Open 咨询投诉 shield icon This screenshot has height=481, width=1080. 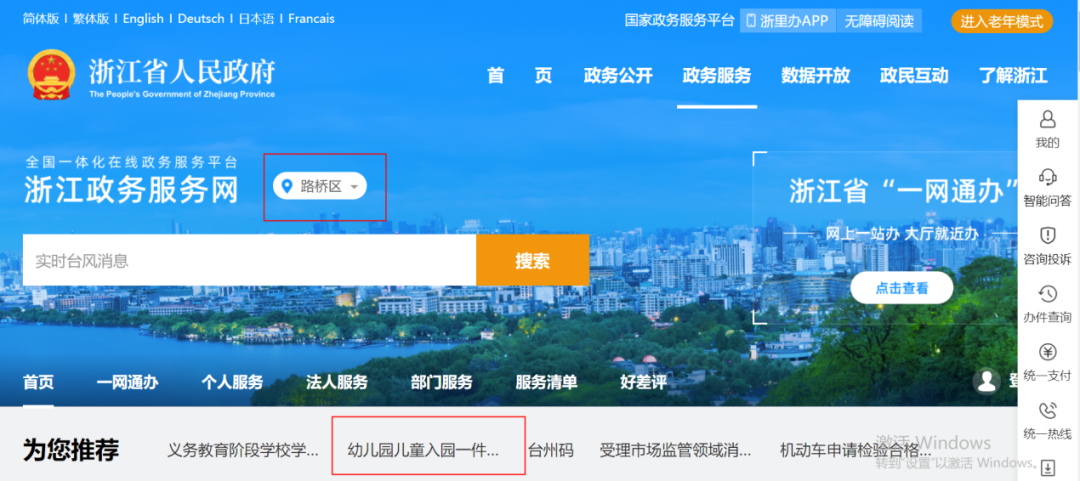[x=1047, y=236]
